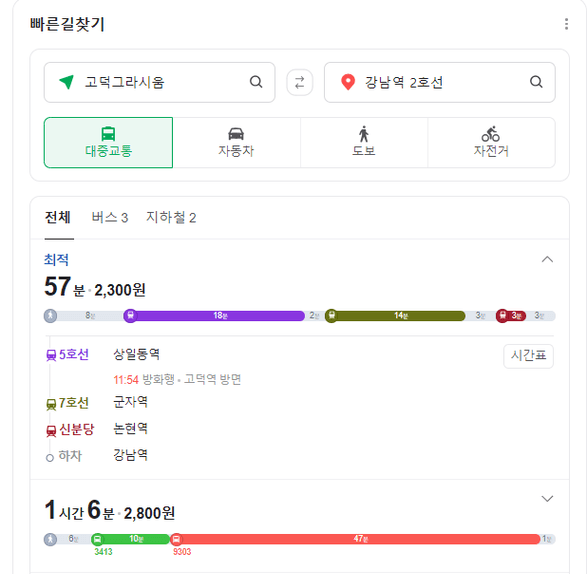The width and height of the screenshot is (587, 574).
Task: Select the 대중교통 transit mode
Action: 109,143
